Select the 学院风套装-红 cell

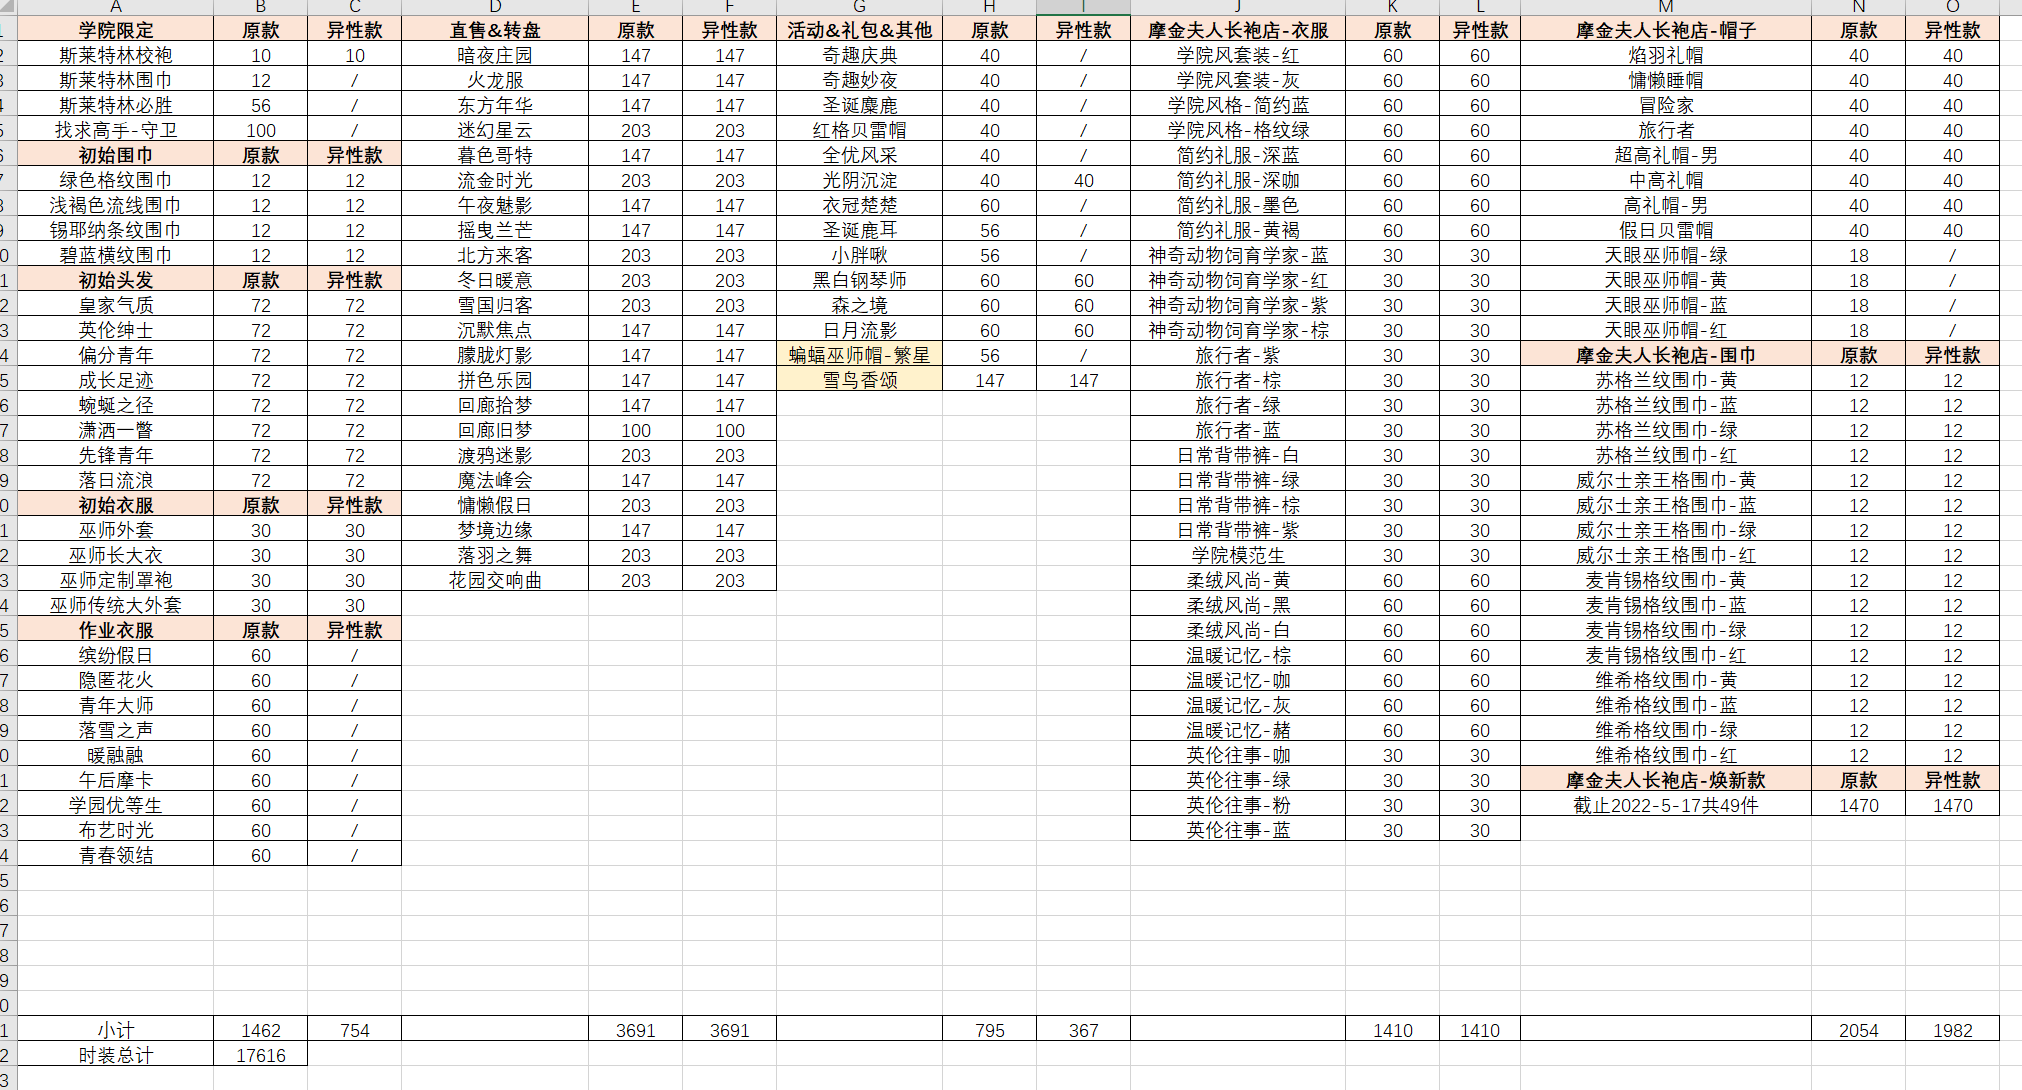click(x=1238, y=55)
